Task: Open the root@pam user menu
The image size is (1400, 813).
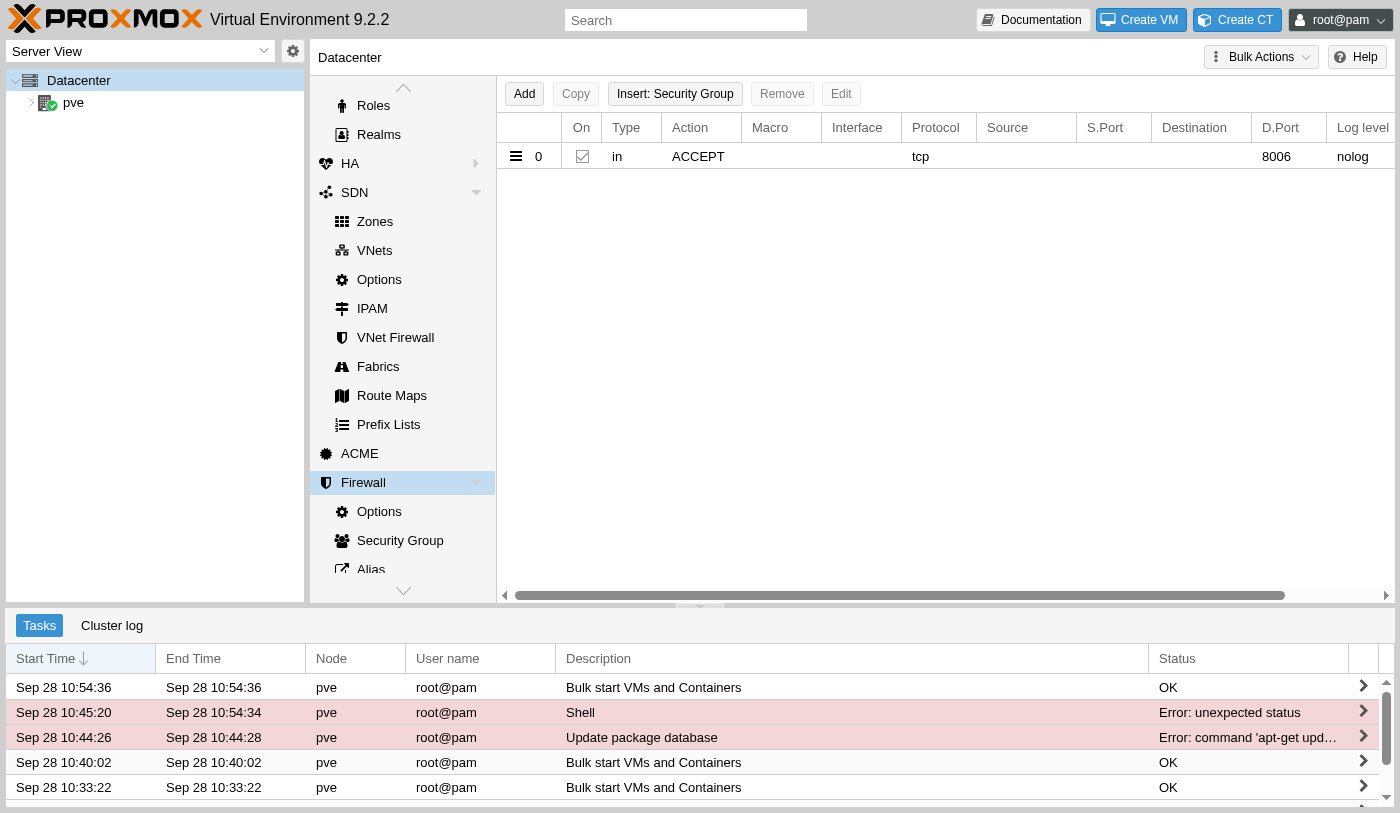Action: [x=1340, y=20]
